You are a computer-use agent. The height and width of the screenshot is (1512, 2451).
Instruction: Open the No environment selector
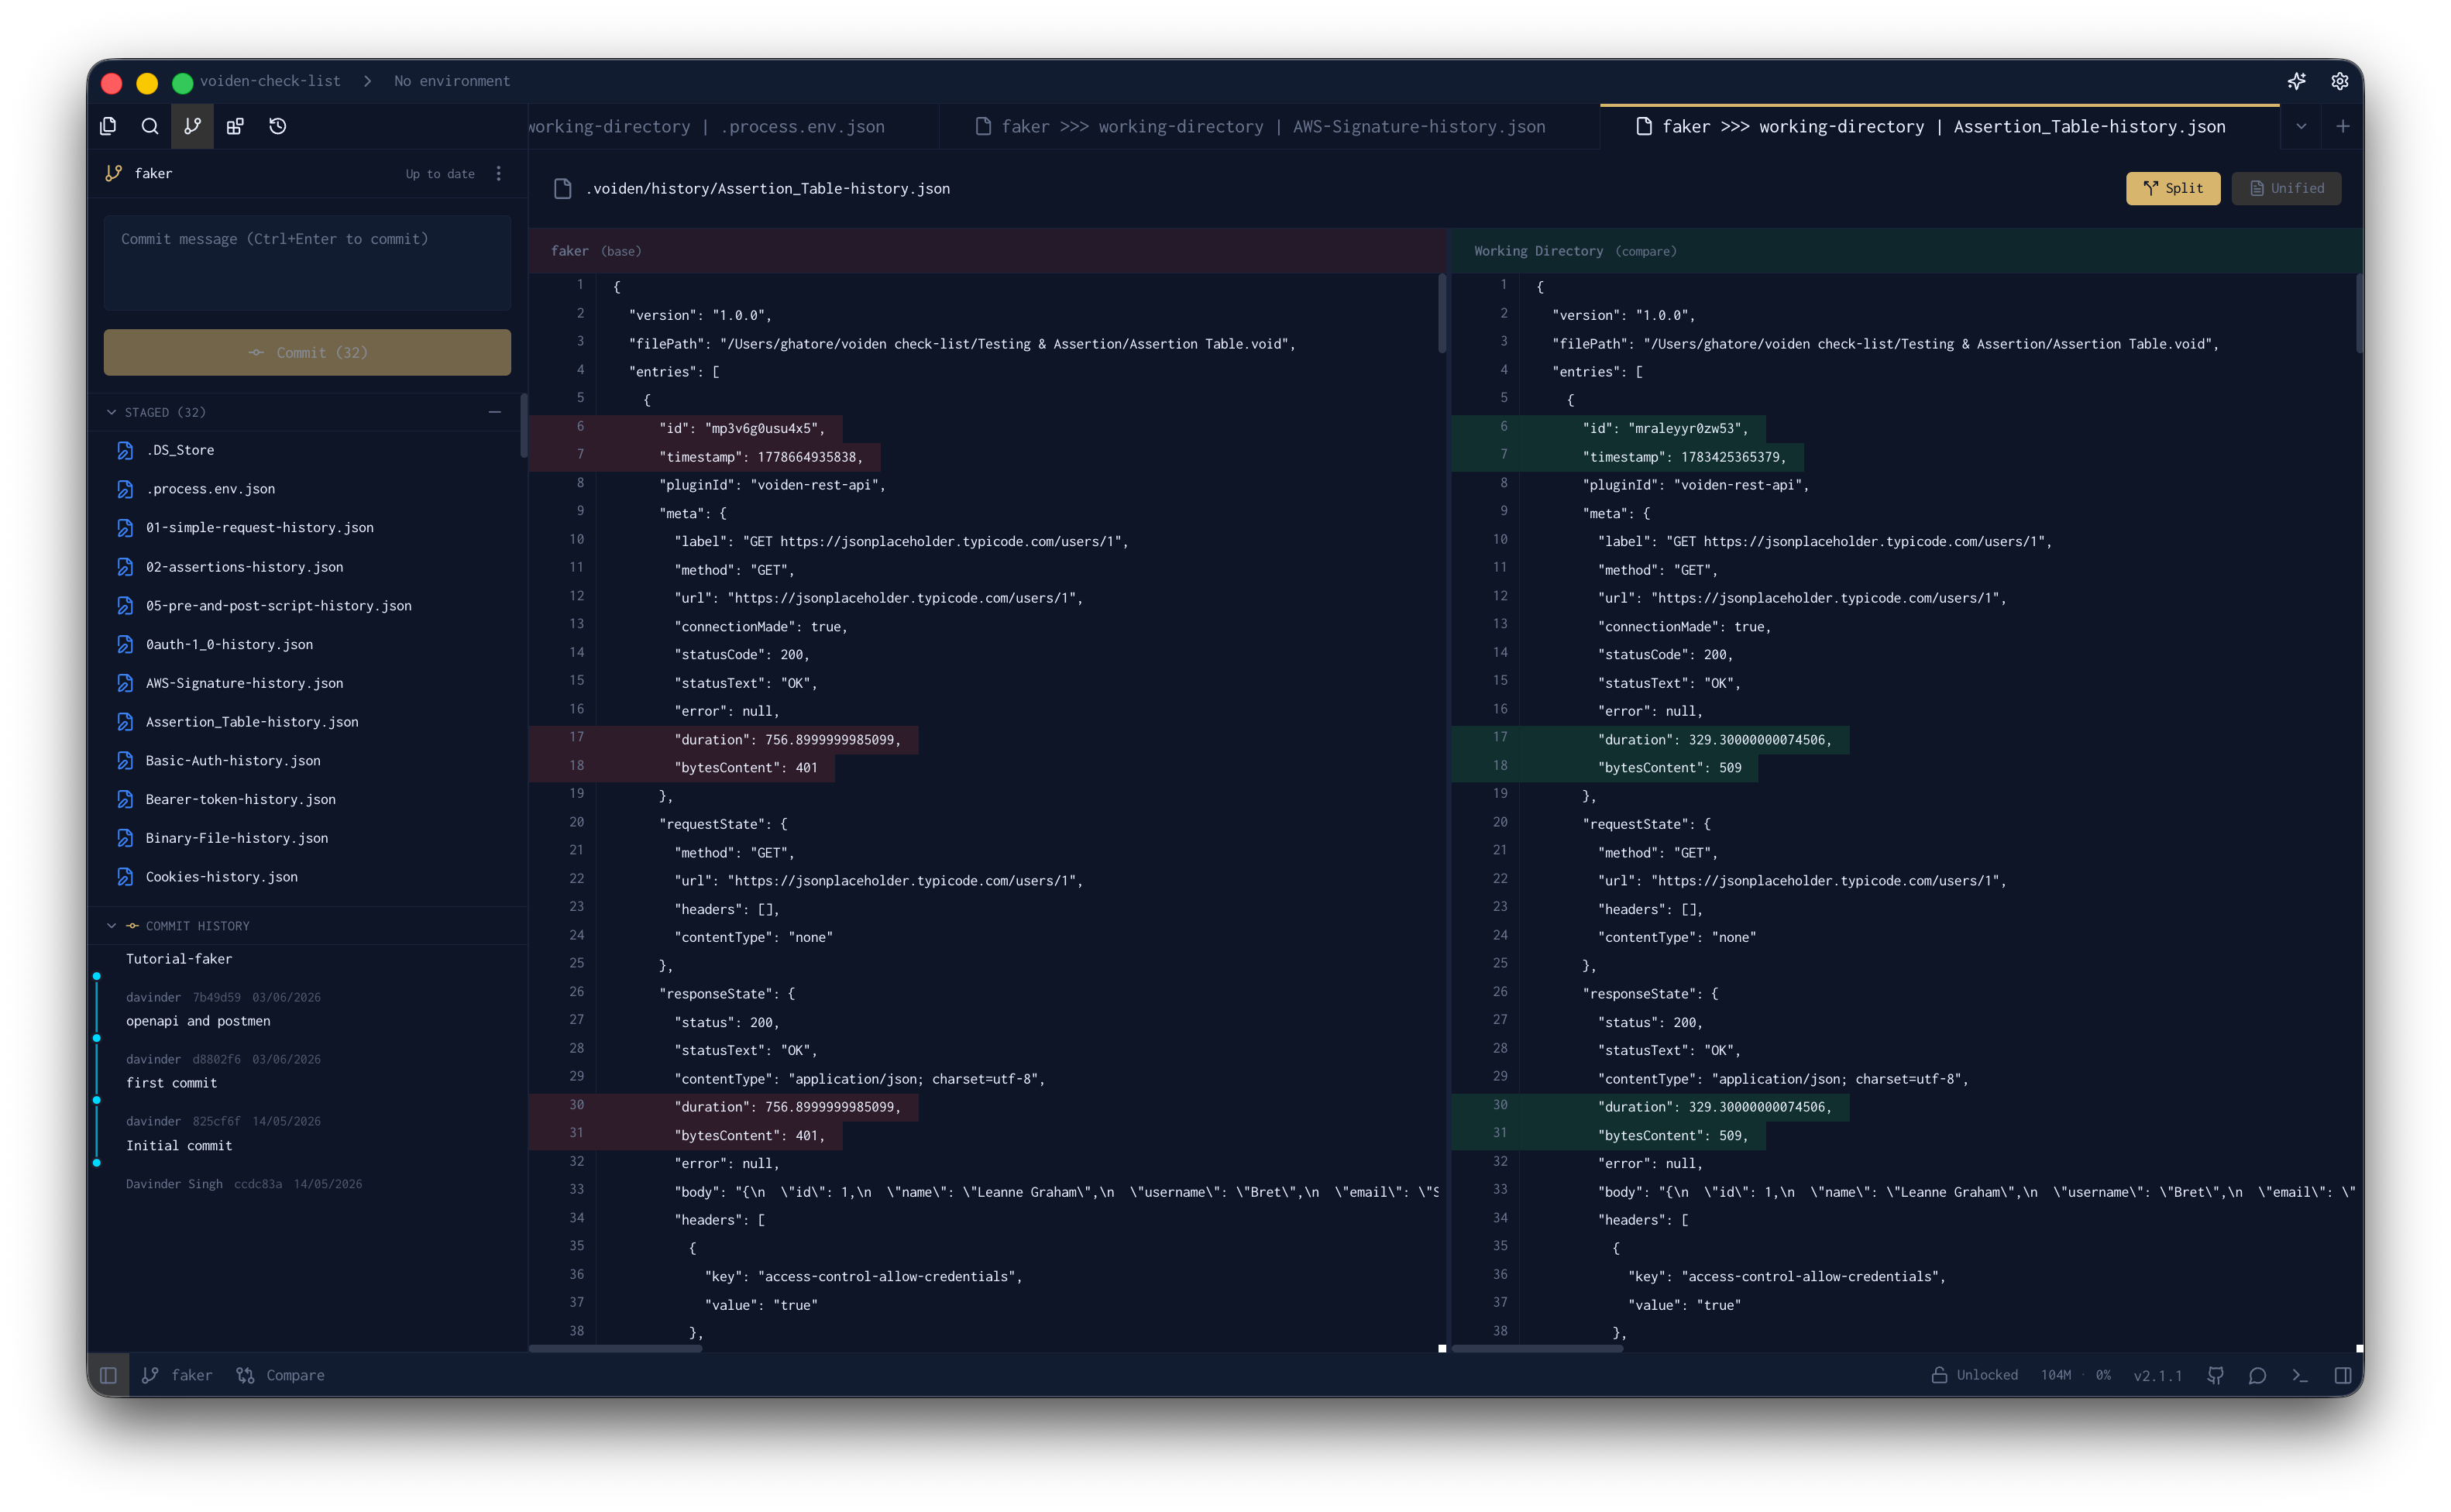pyautogui.click(x=452, y=81)
